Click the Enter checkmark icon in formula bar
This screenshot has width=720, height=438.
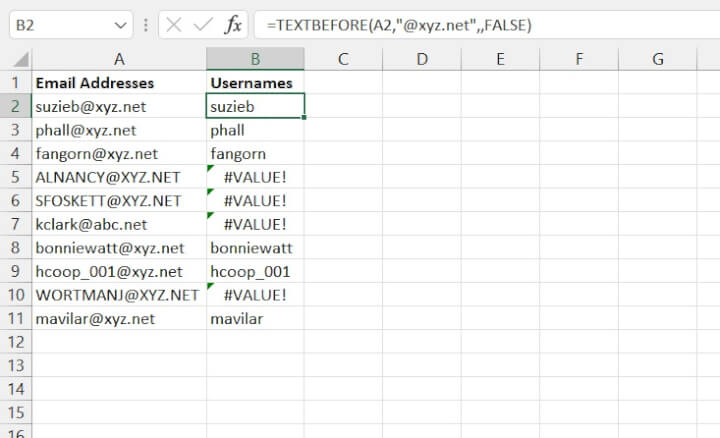tap(202, 25)
